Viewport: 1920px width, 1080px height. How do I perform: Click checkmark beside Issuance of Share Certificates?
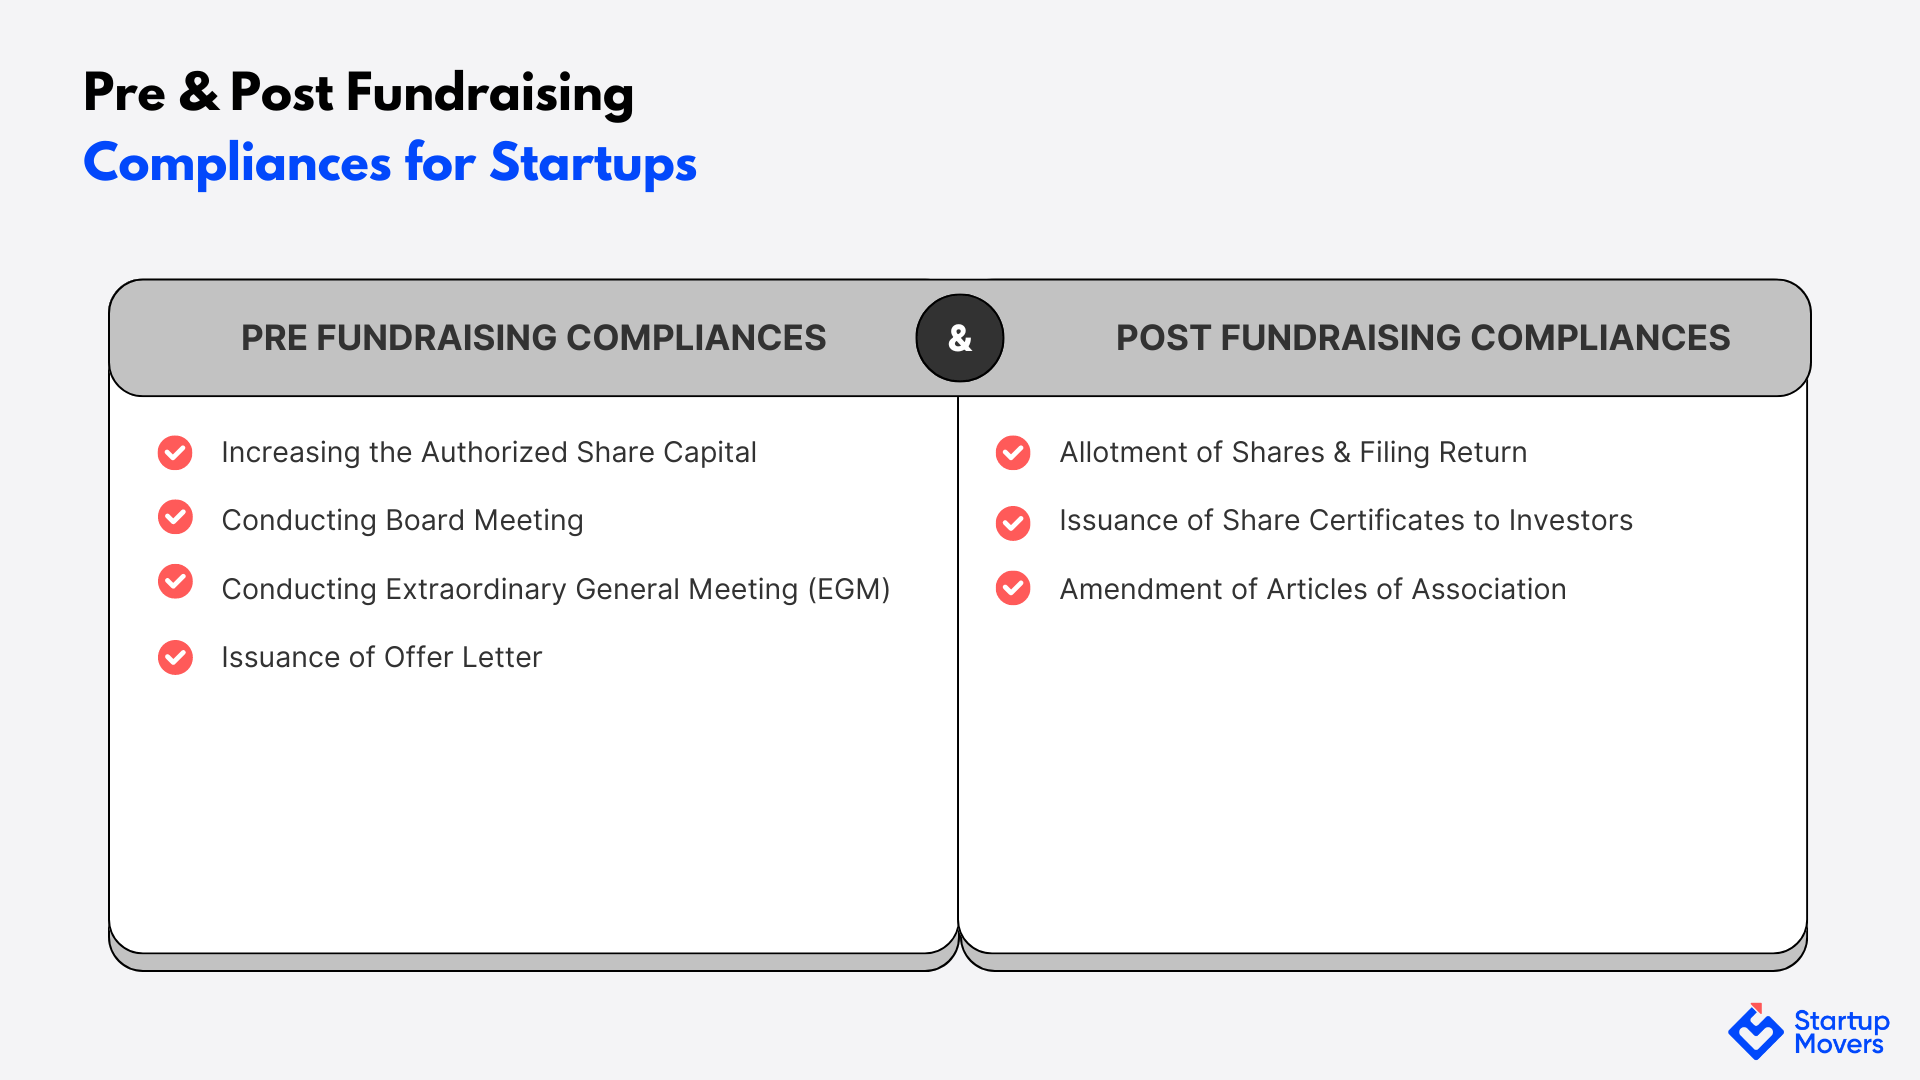tap(1013, 522)
